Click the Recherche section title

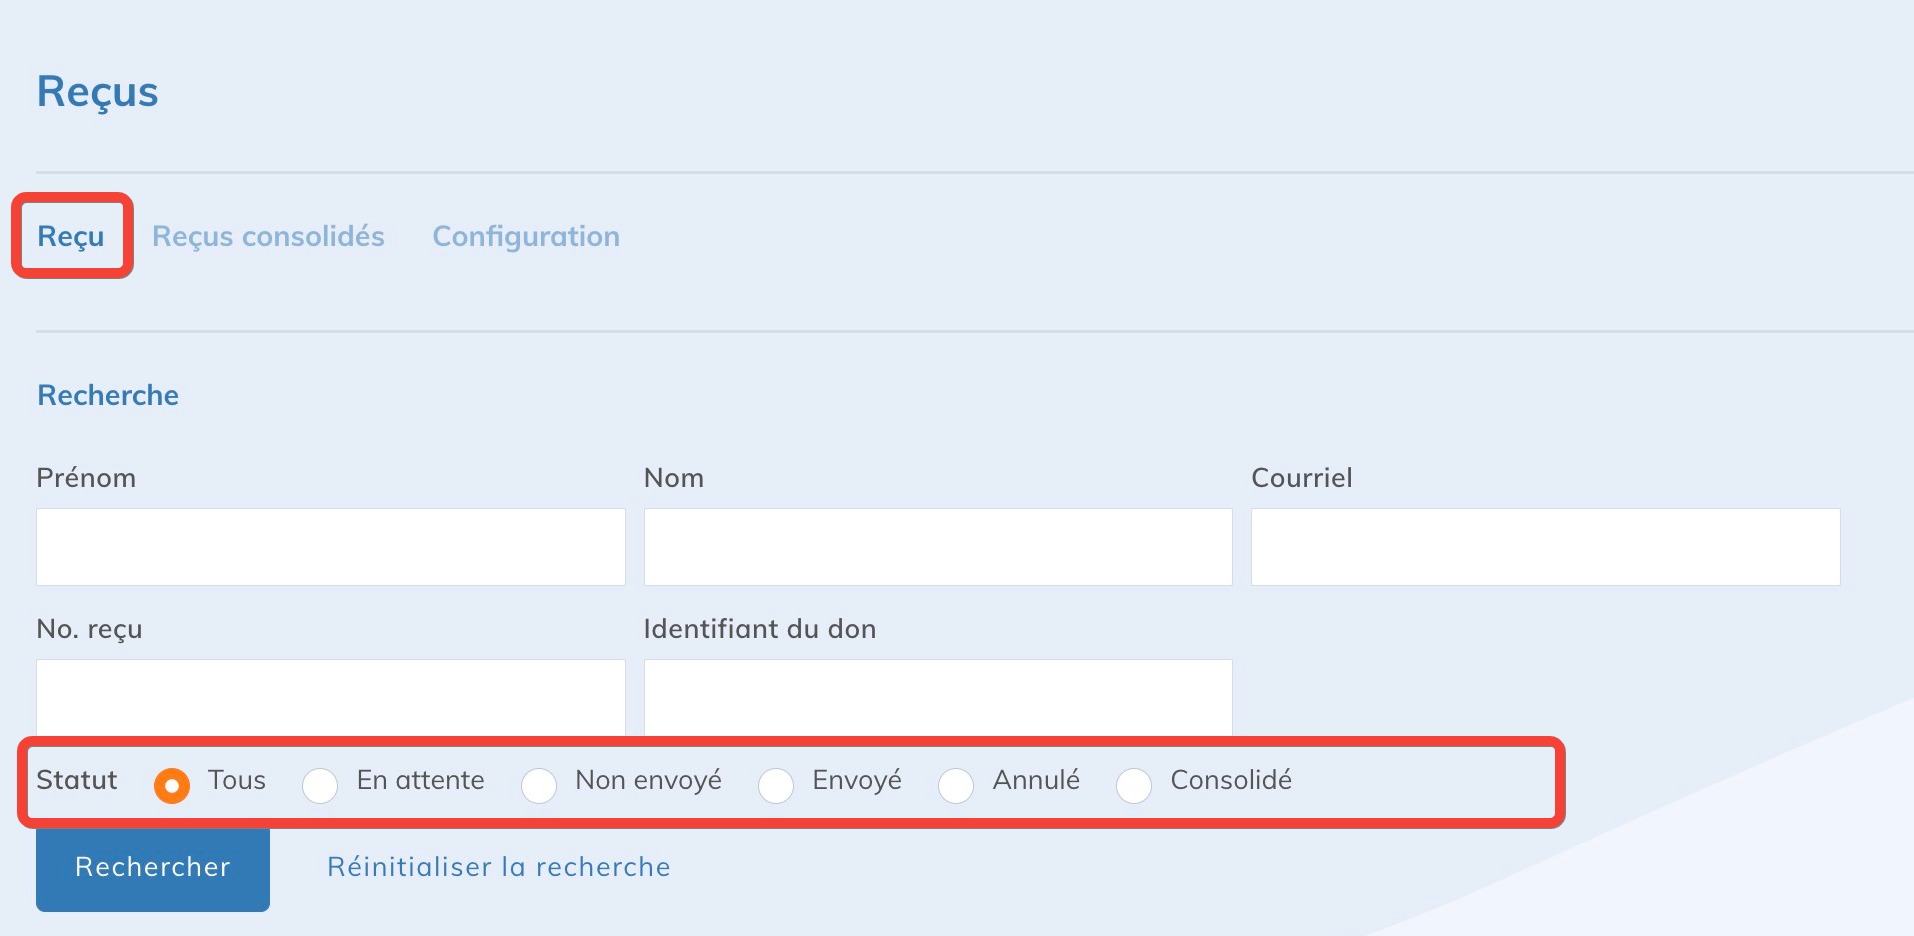click(x=107, y=394)
